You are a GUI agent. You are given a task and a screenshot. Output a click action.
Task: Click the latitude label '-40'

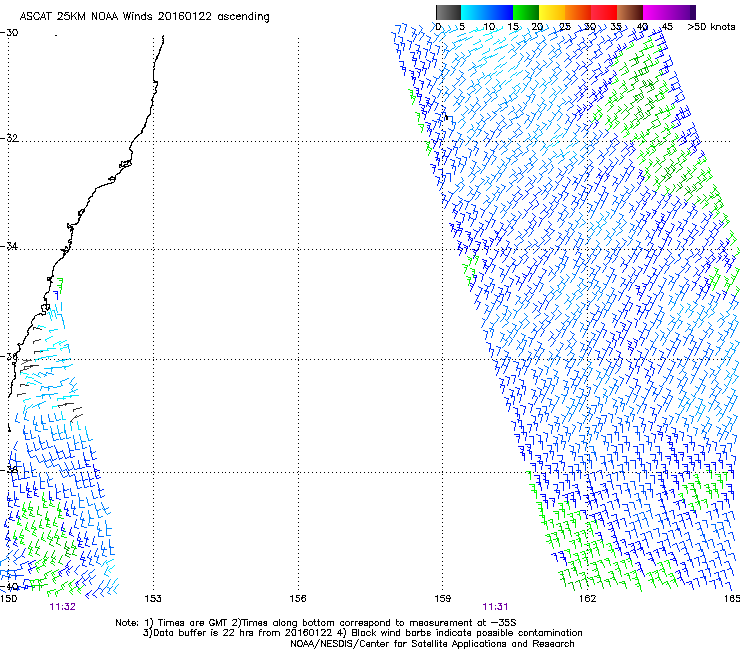click(9, 587)
